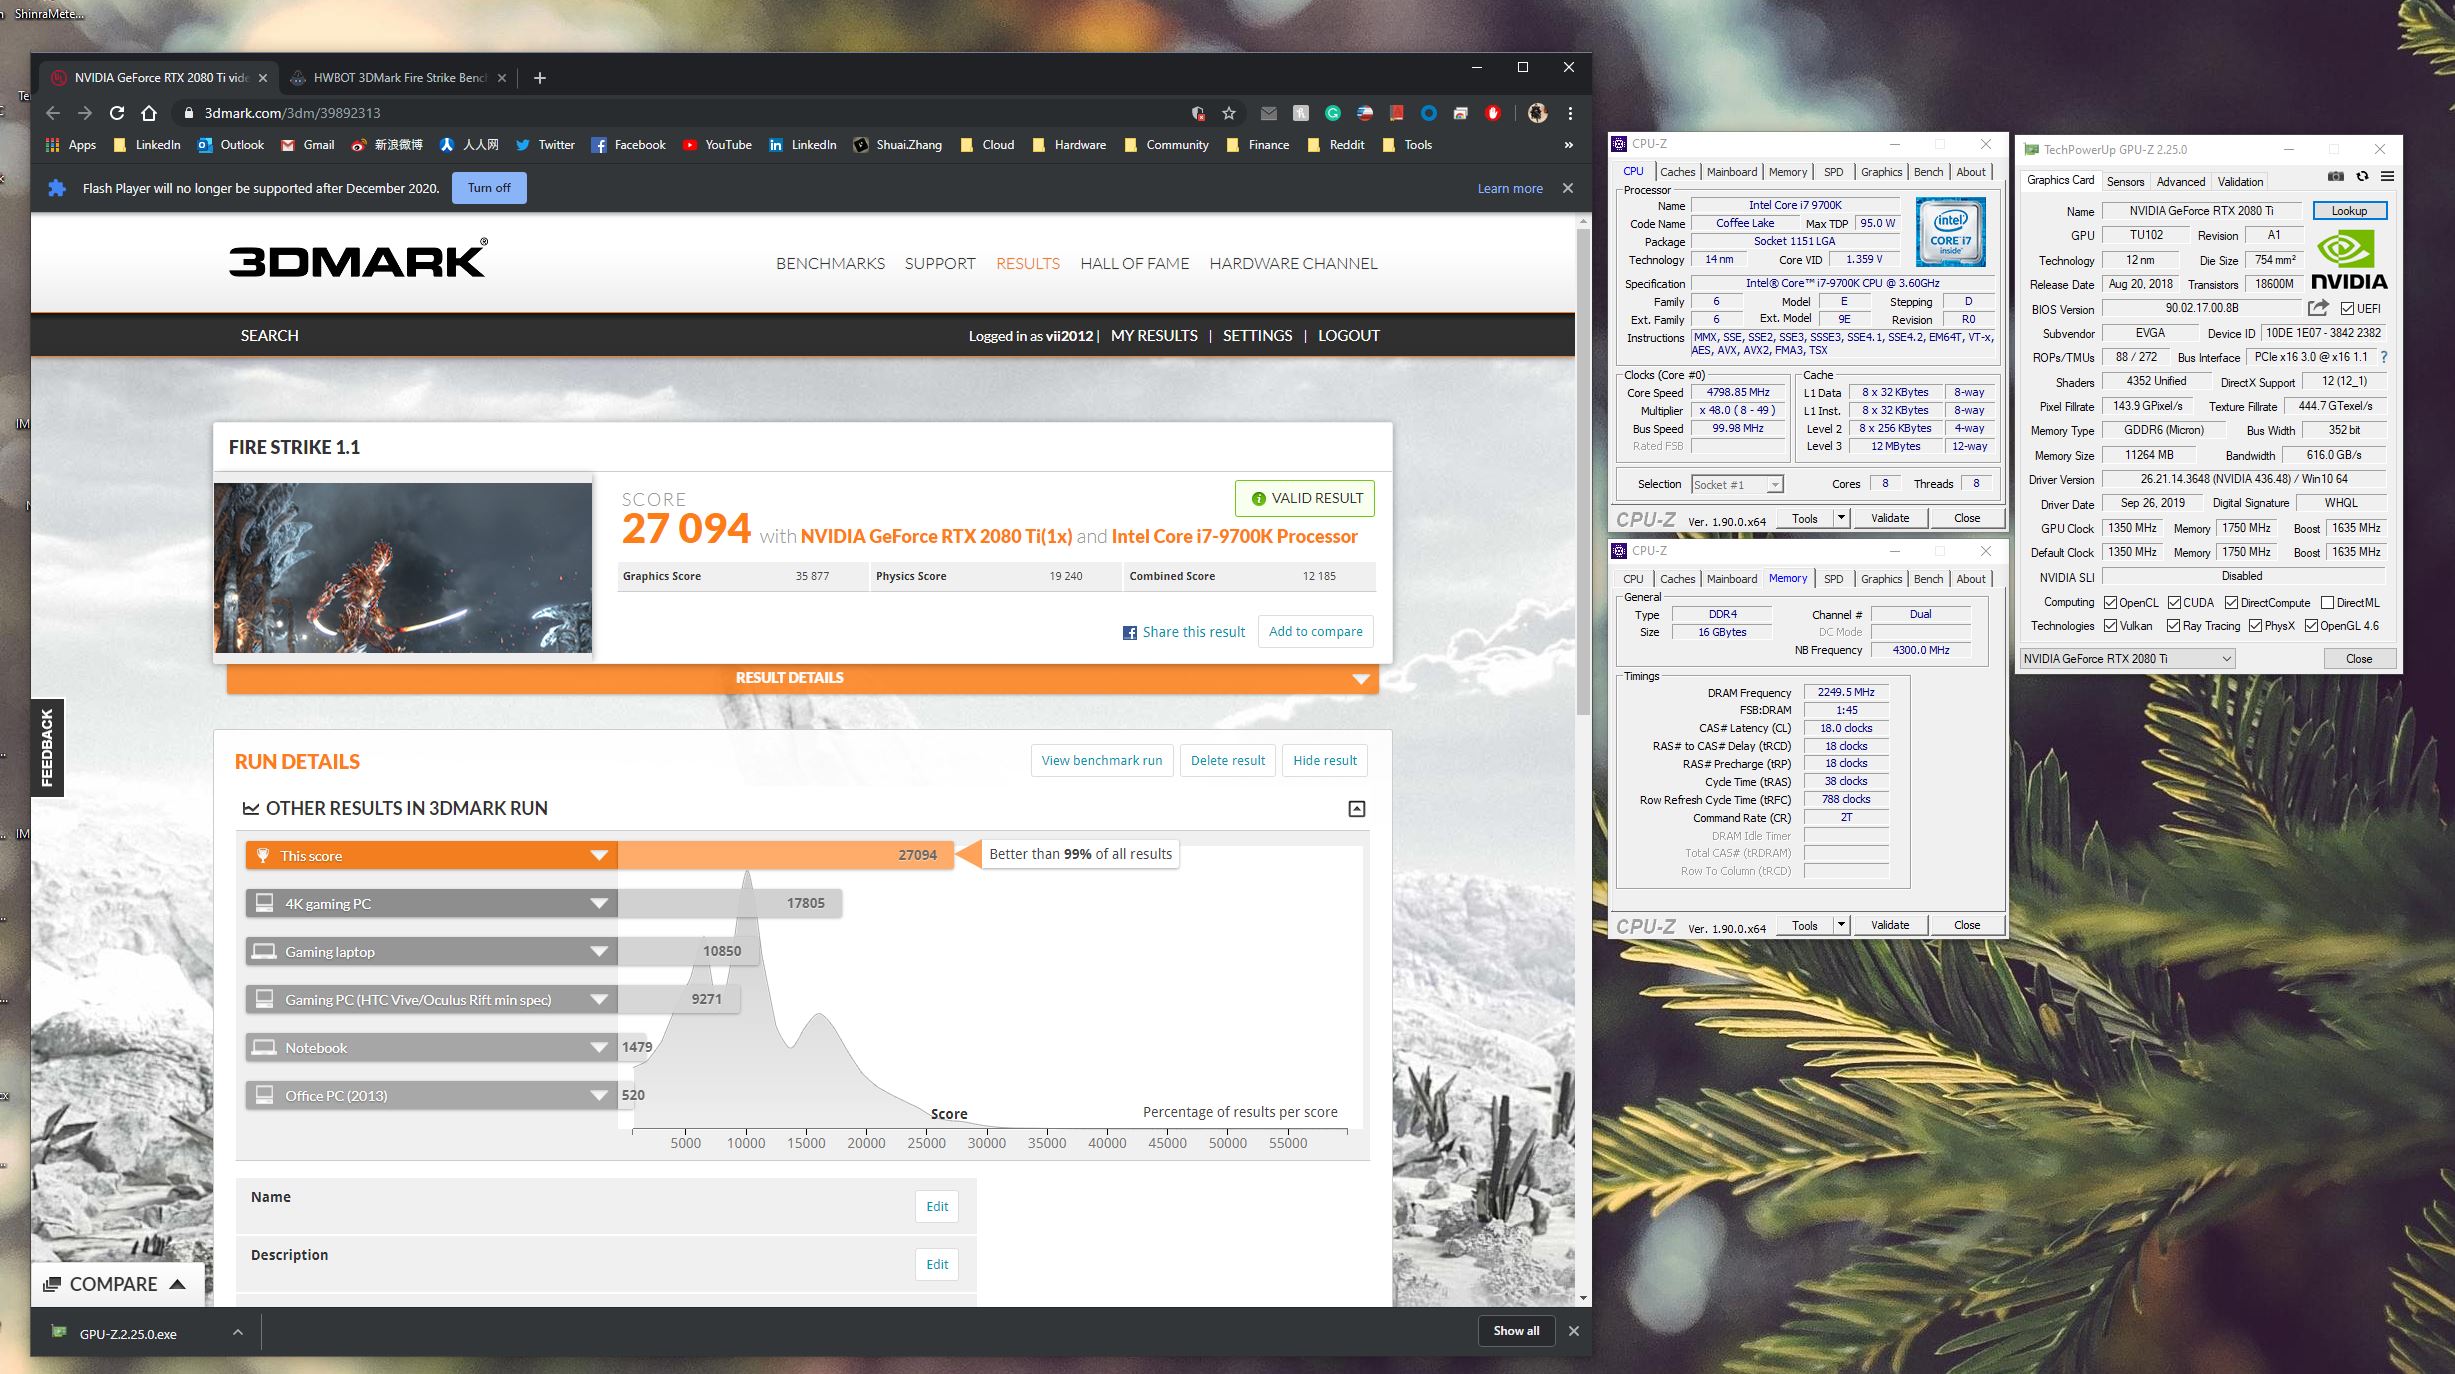
Task: Click Share this result link
Action: [1184, 632]
